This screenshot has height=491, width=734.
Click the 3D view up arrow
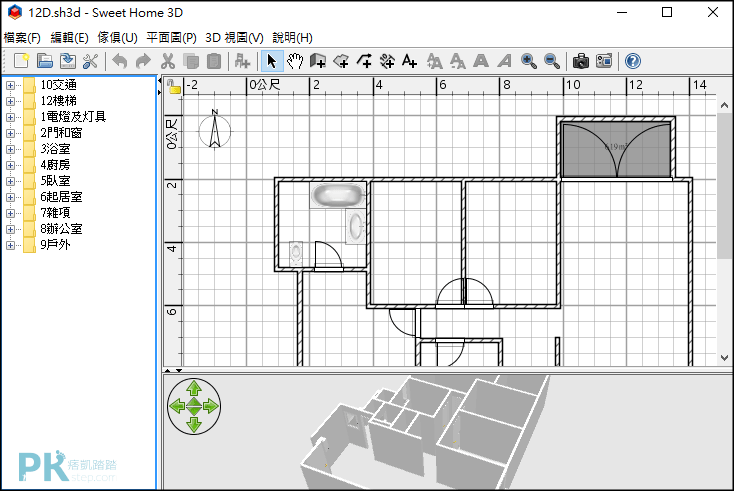coord(194,388)
